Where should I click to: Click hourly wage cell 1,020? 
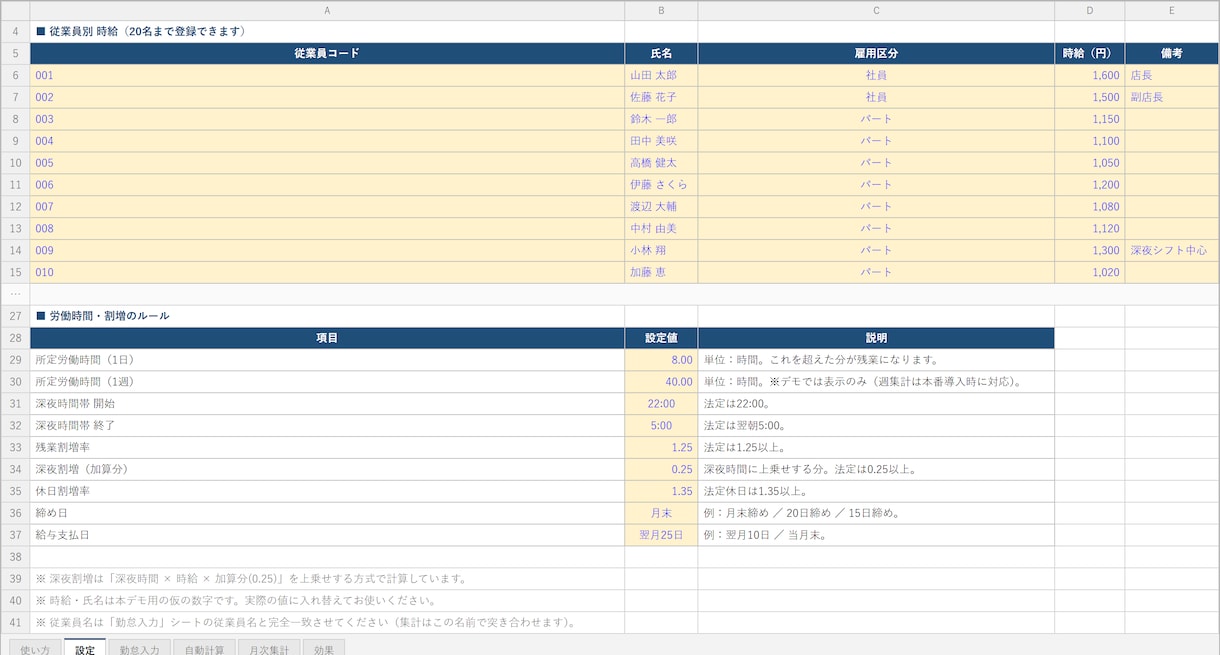[1090, 272]
